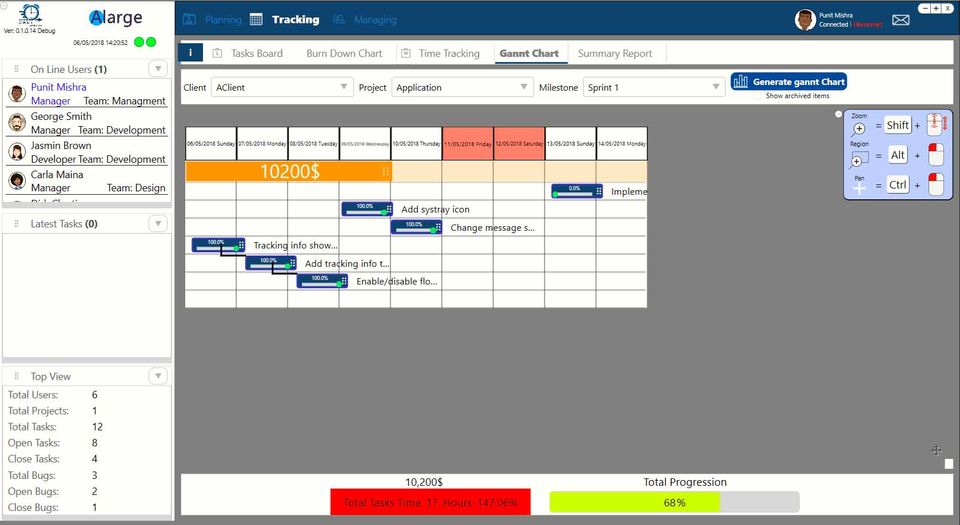This screenshot has width=960, height=525.
Task: Click the drag grip of the On Line Users panel
Action: point(17,69)
